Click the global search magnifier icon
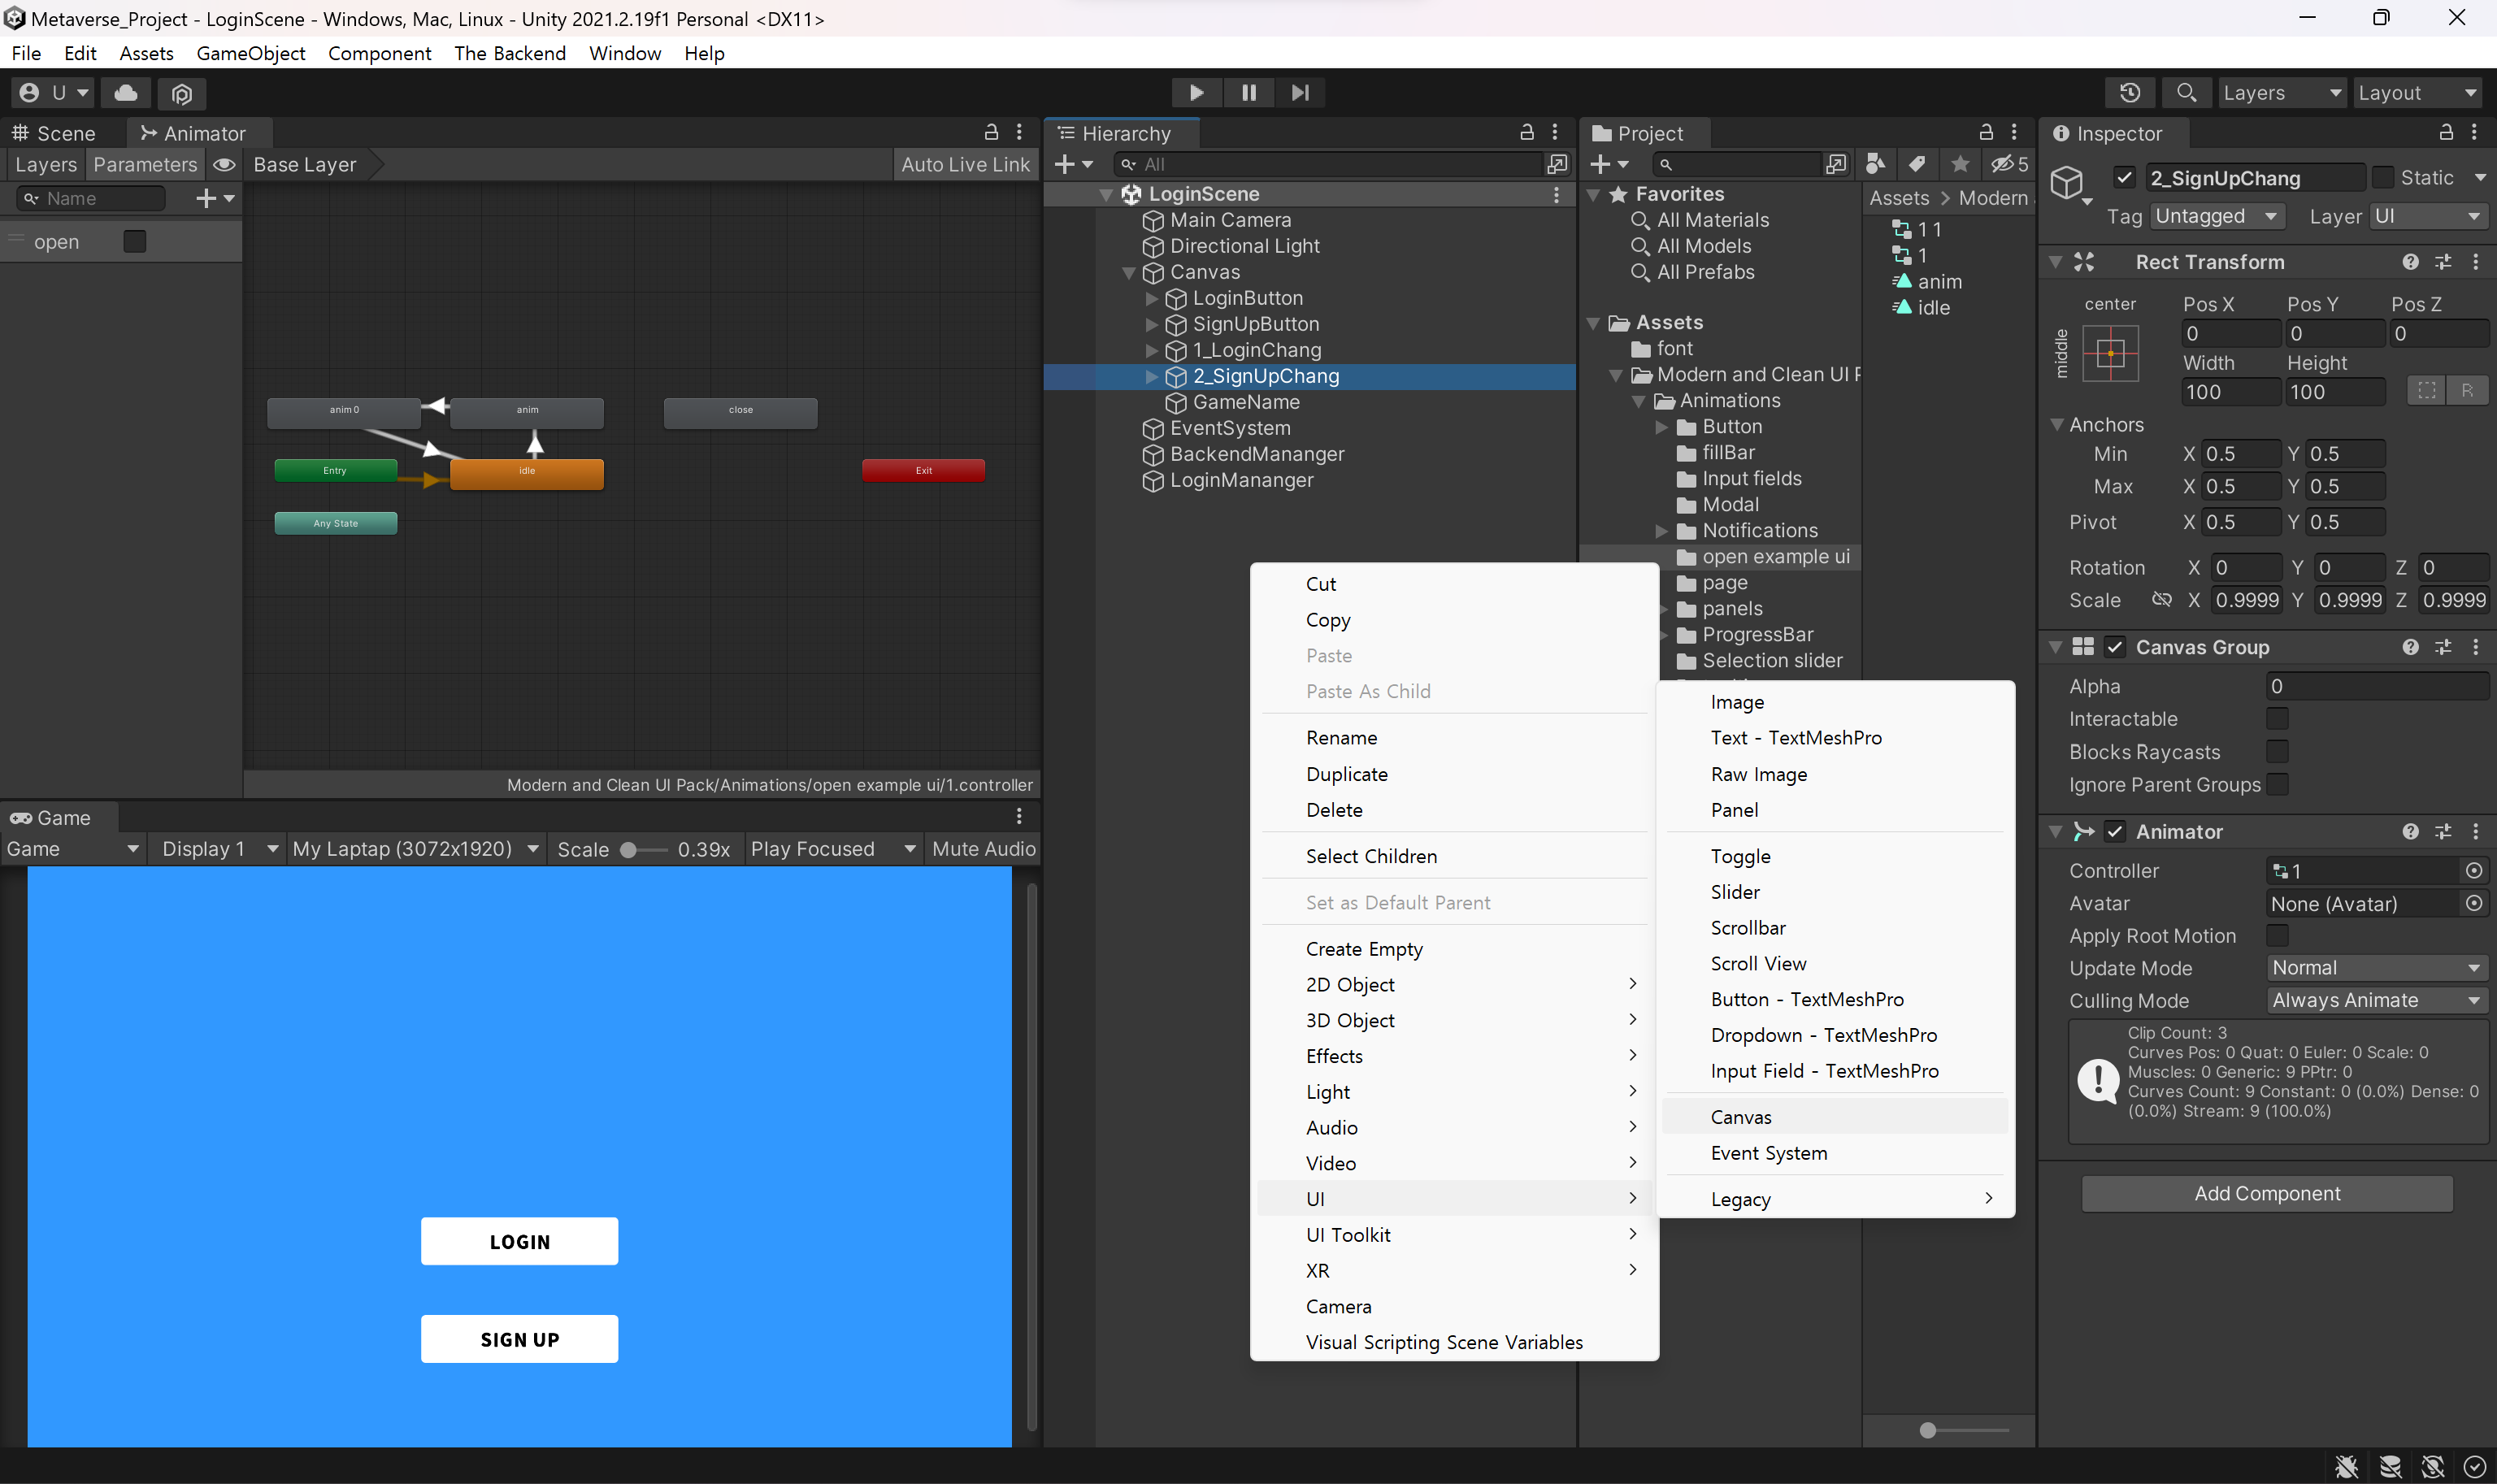2497x1484 pixels. (x=2186, y=92)
